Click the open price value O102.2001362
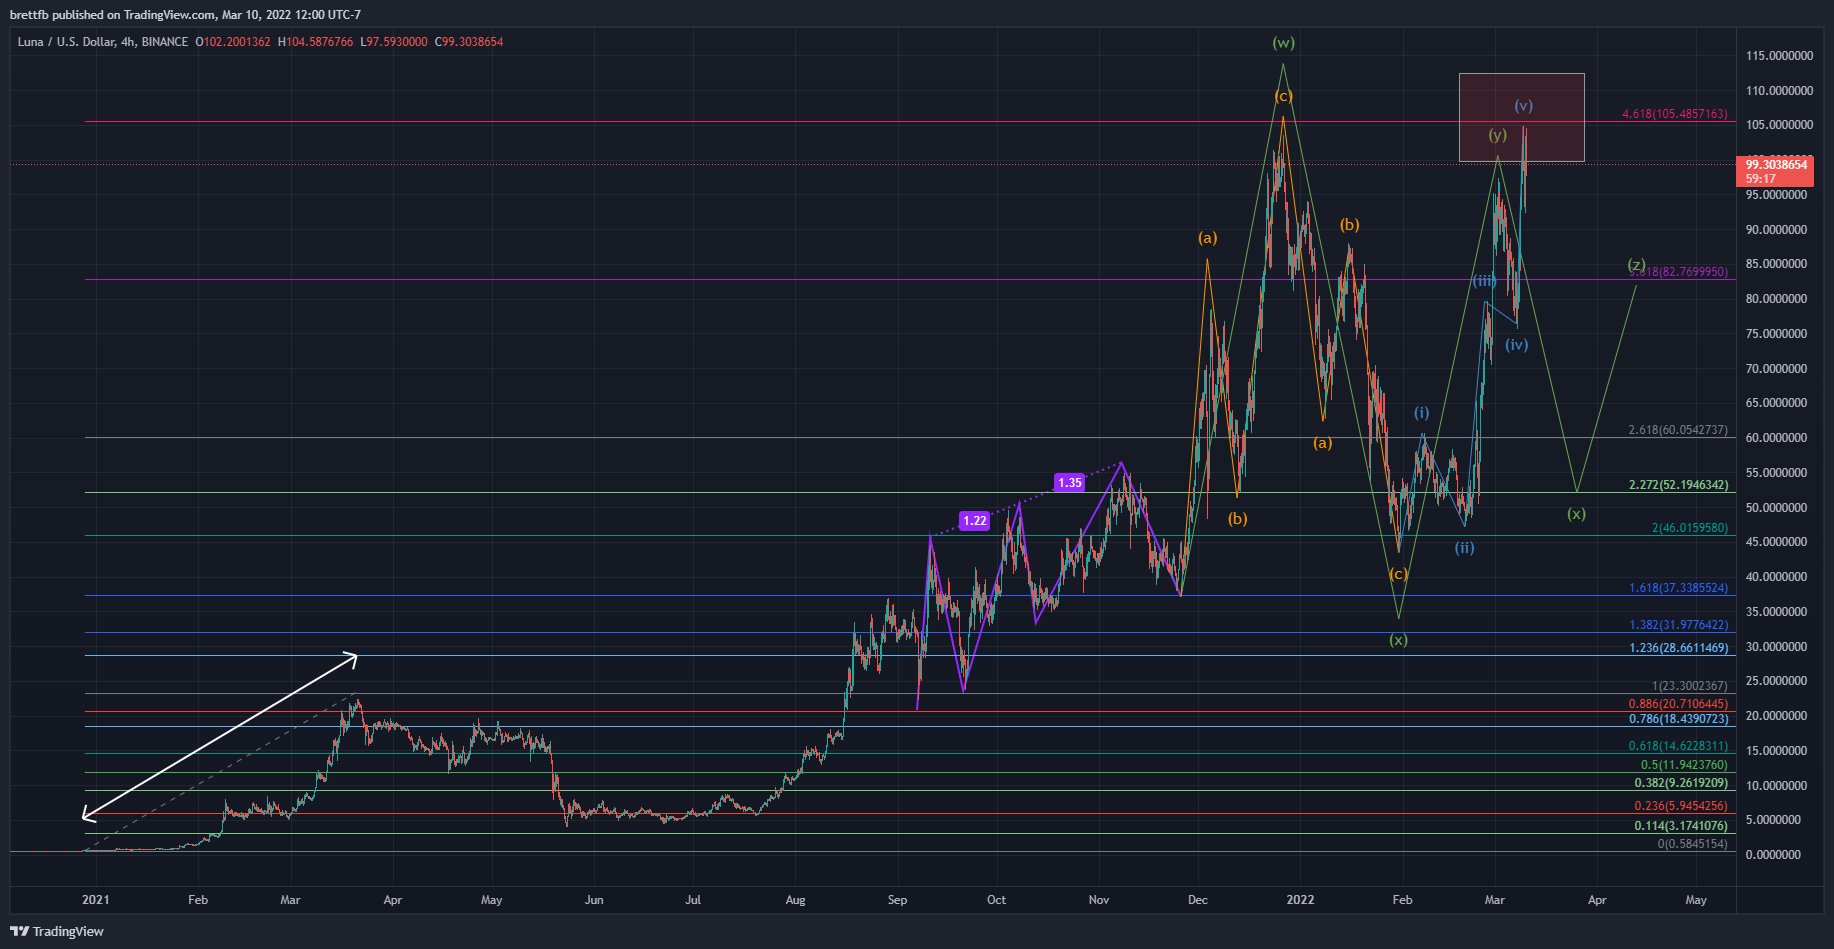1834x949 pixels. click(x=233, y=42)
